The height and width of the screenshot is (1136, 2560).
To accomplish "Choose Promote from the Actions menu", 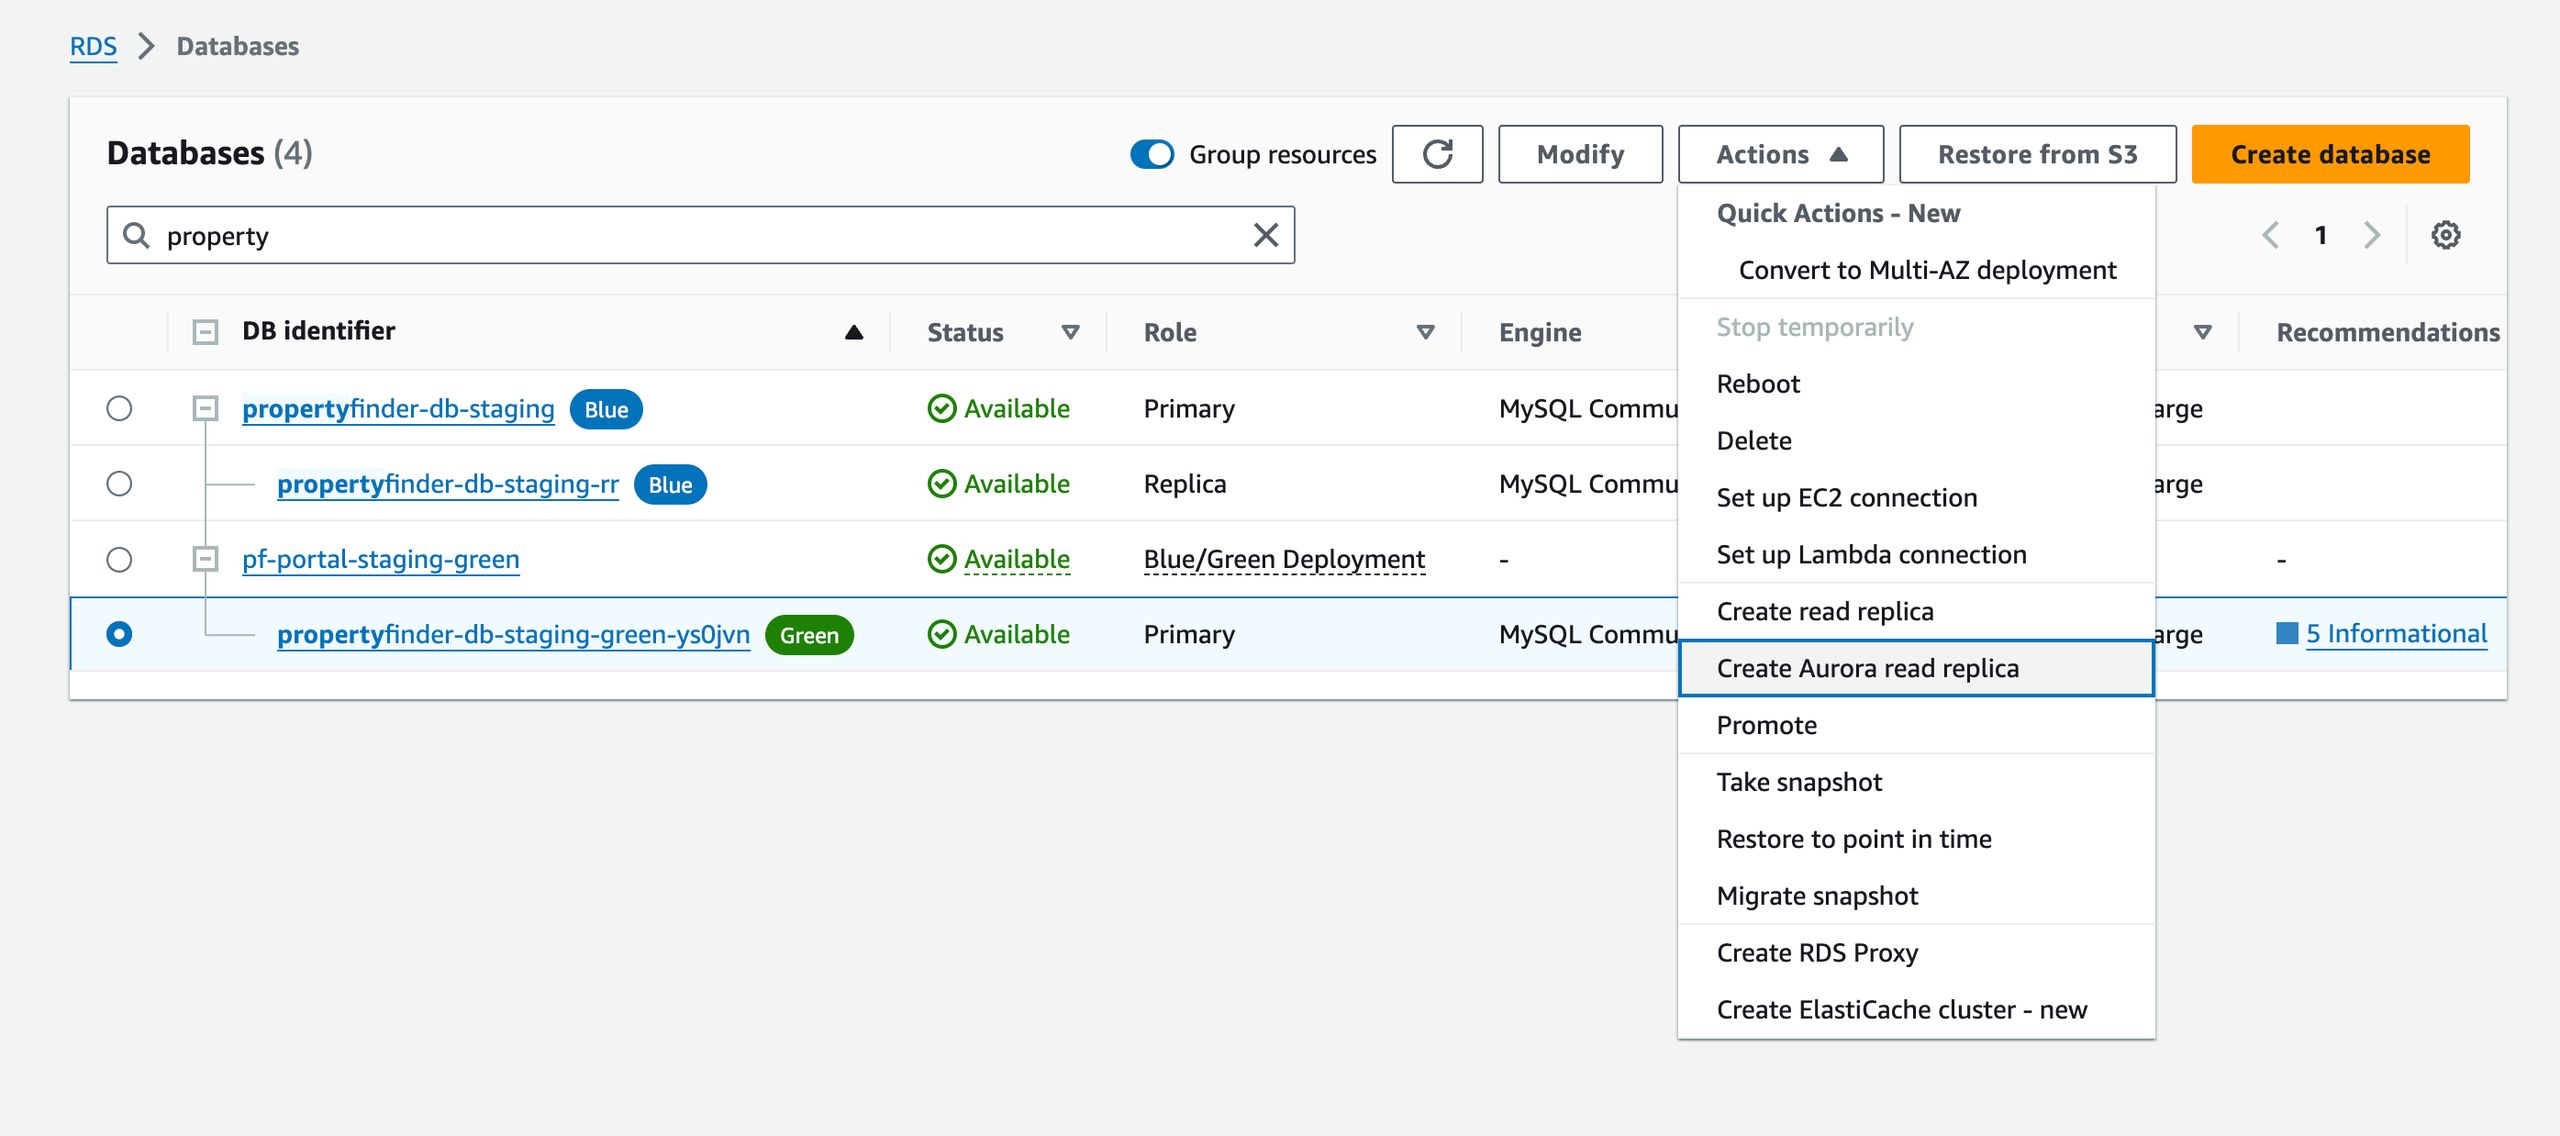I will [1916, 725].
